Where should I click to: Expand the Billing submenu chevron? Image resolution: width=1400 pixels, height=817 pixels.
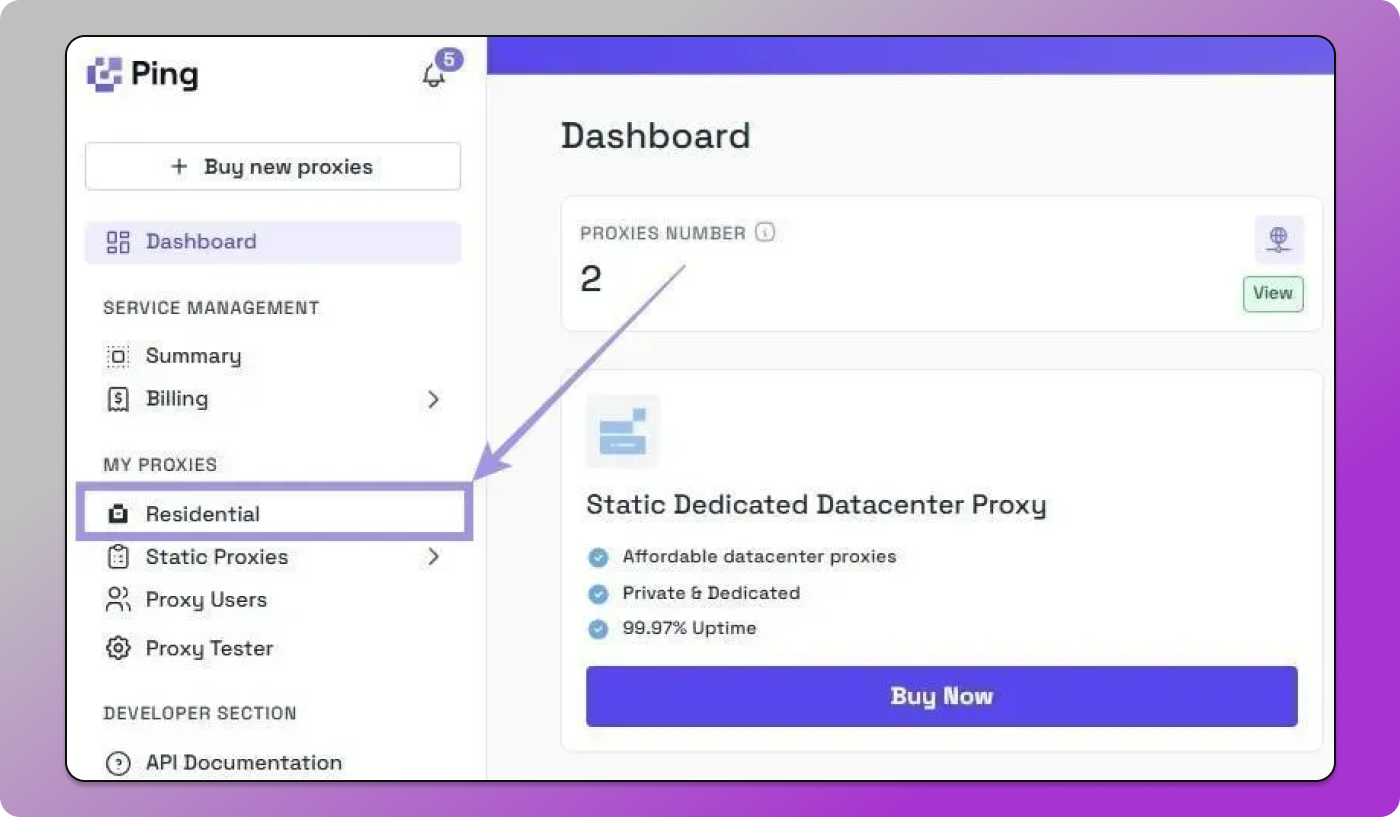point(433,399)
